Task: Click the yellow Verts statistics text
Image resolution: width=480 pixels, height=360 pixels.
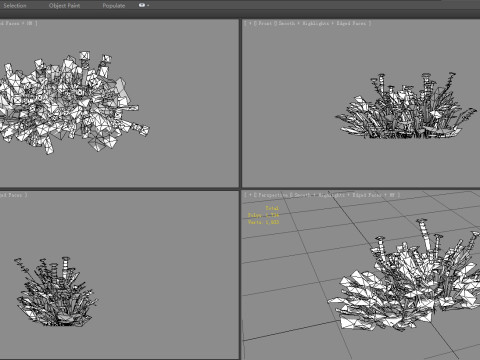Action: tap(263, 222)
